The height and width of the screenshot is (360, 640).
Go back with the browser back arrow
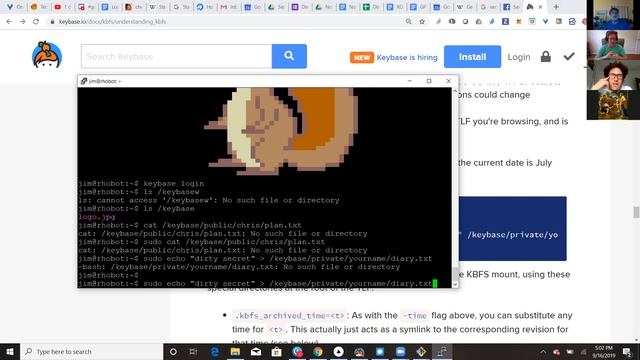9,22
